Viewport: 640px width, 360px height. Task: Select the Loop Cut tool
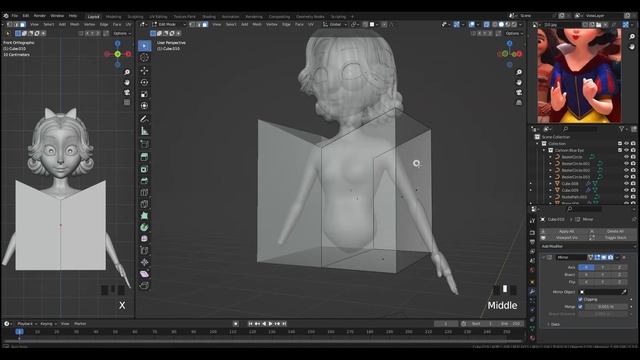tap(144, 193)
